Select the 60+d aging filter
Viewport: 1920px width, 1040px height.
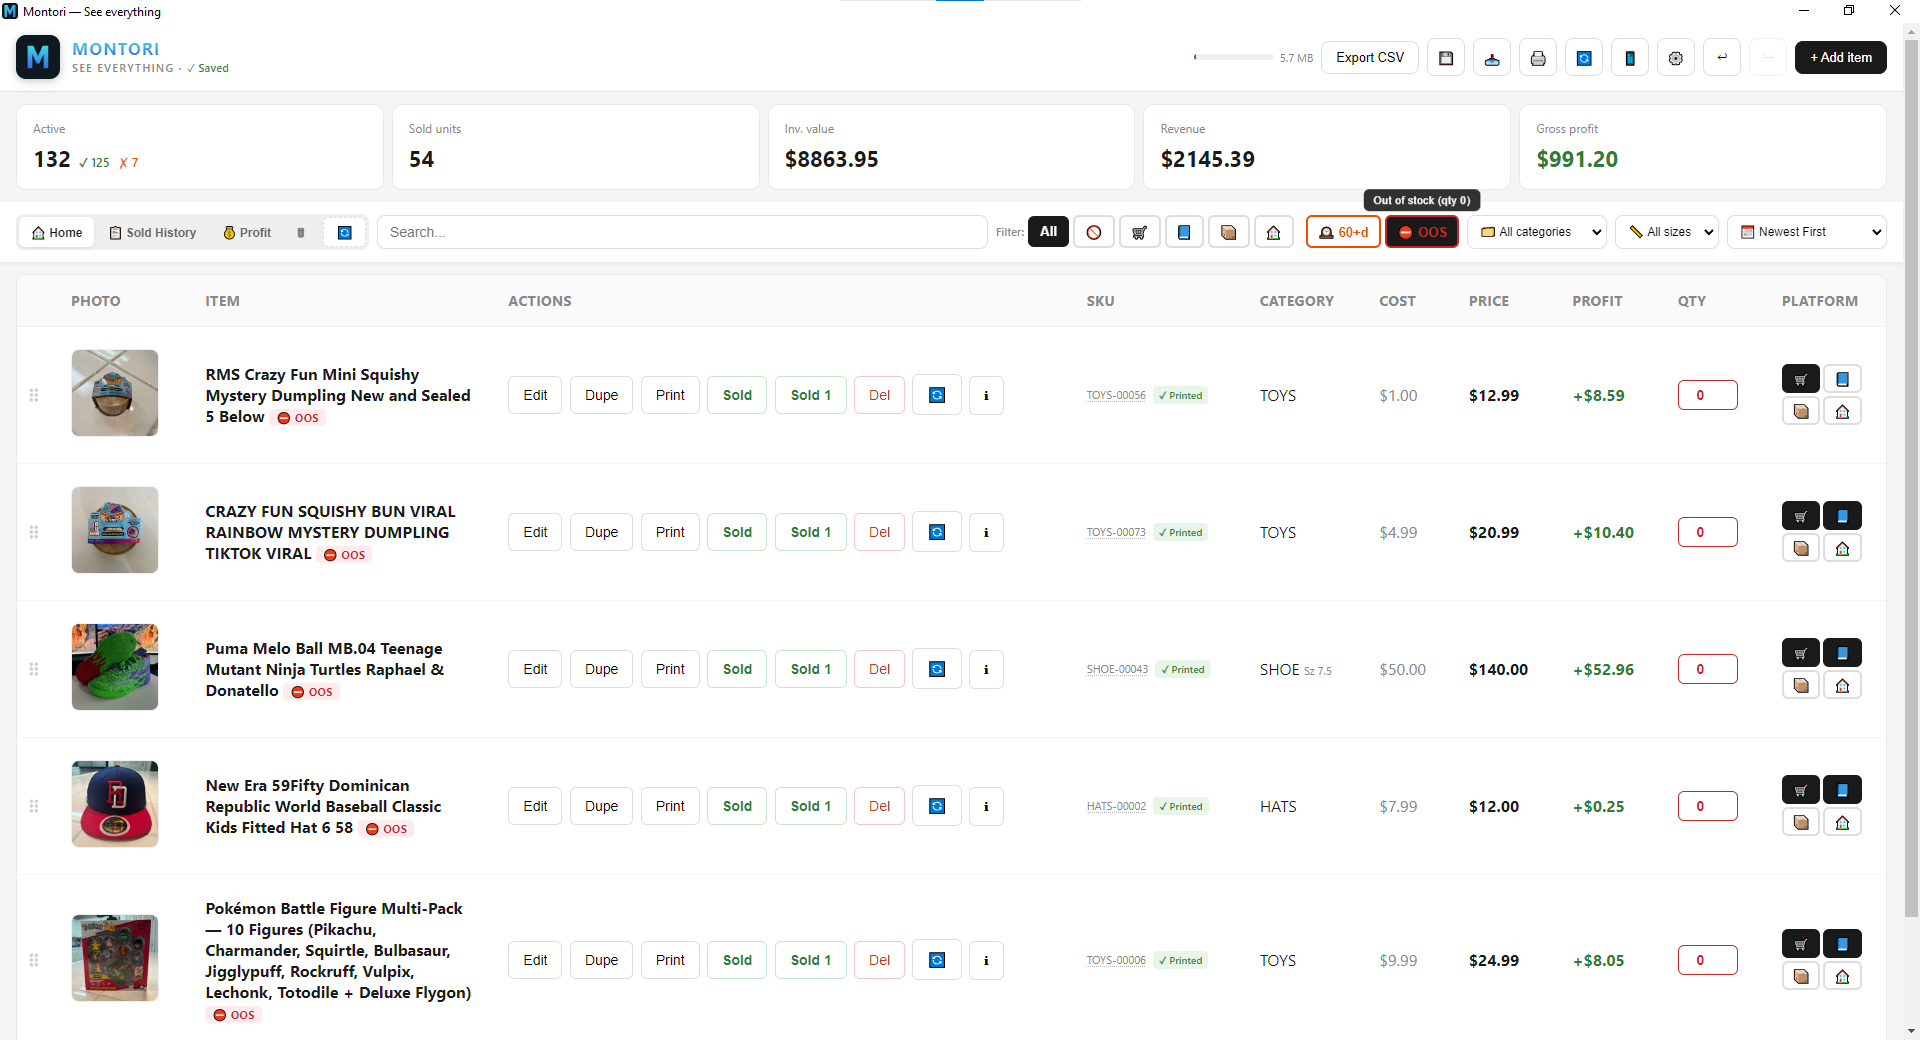click(1343, 232)
